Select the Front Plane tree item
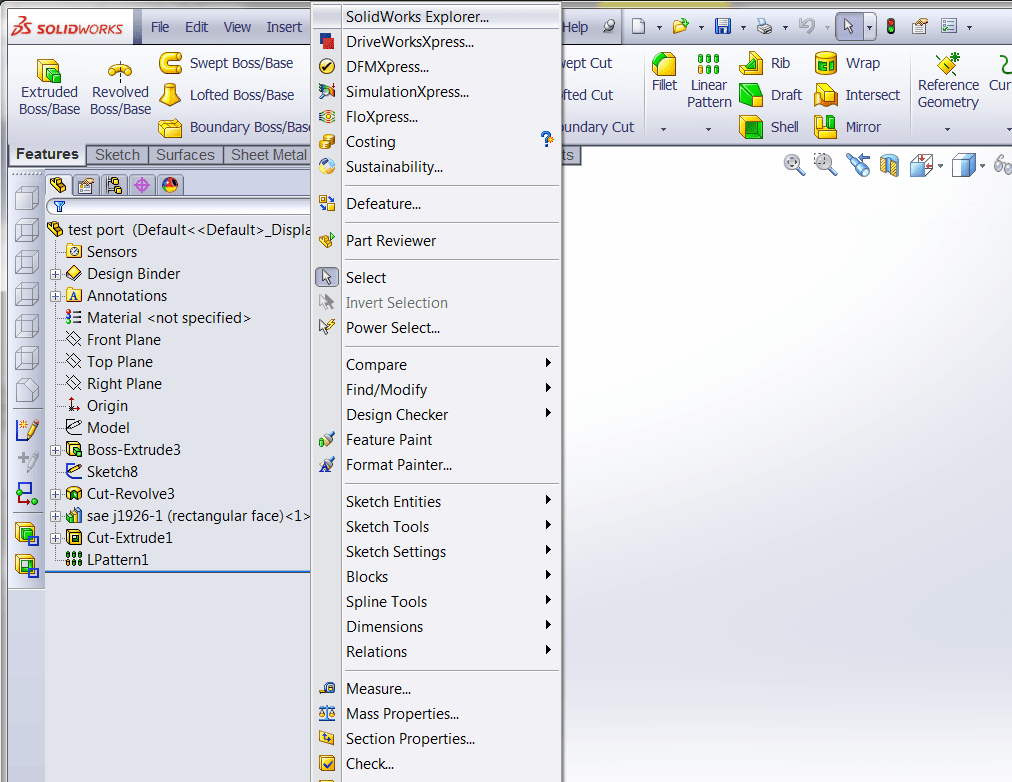Viewport: 1012px width, 782px height. pos(114,340)
